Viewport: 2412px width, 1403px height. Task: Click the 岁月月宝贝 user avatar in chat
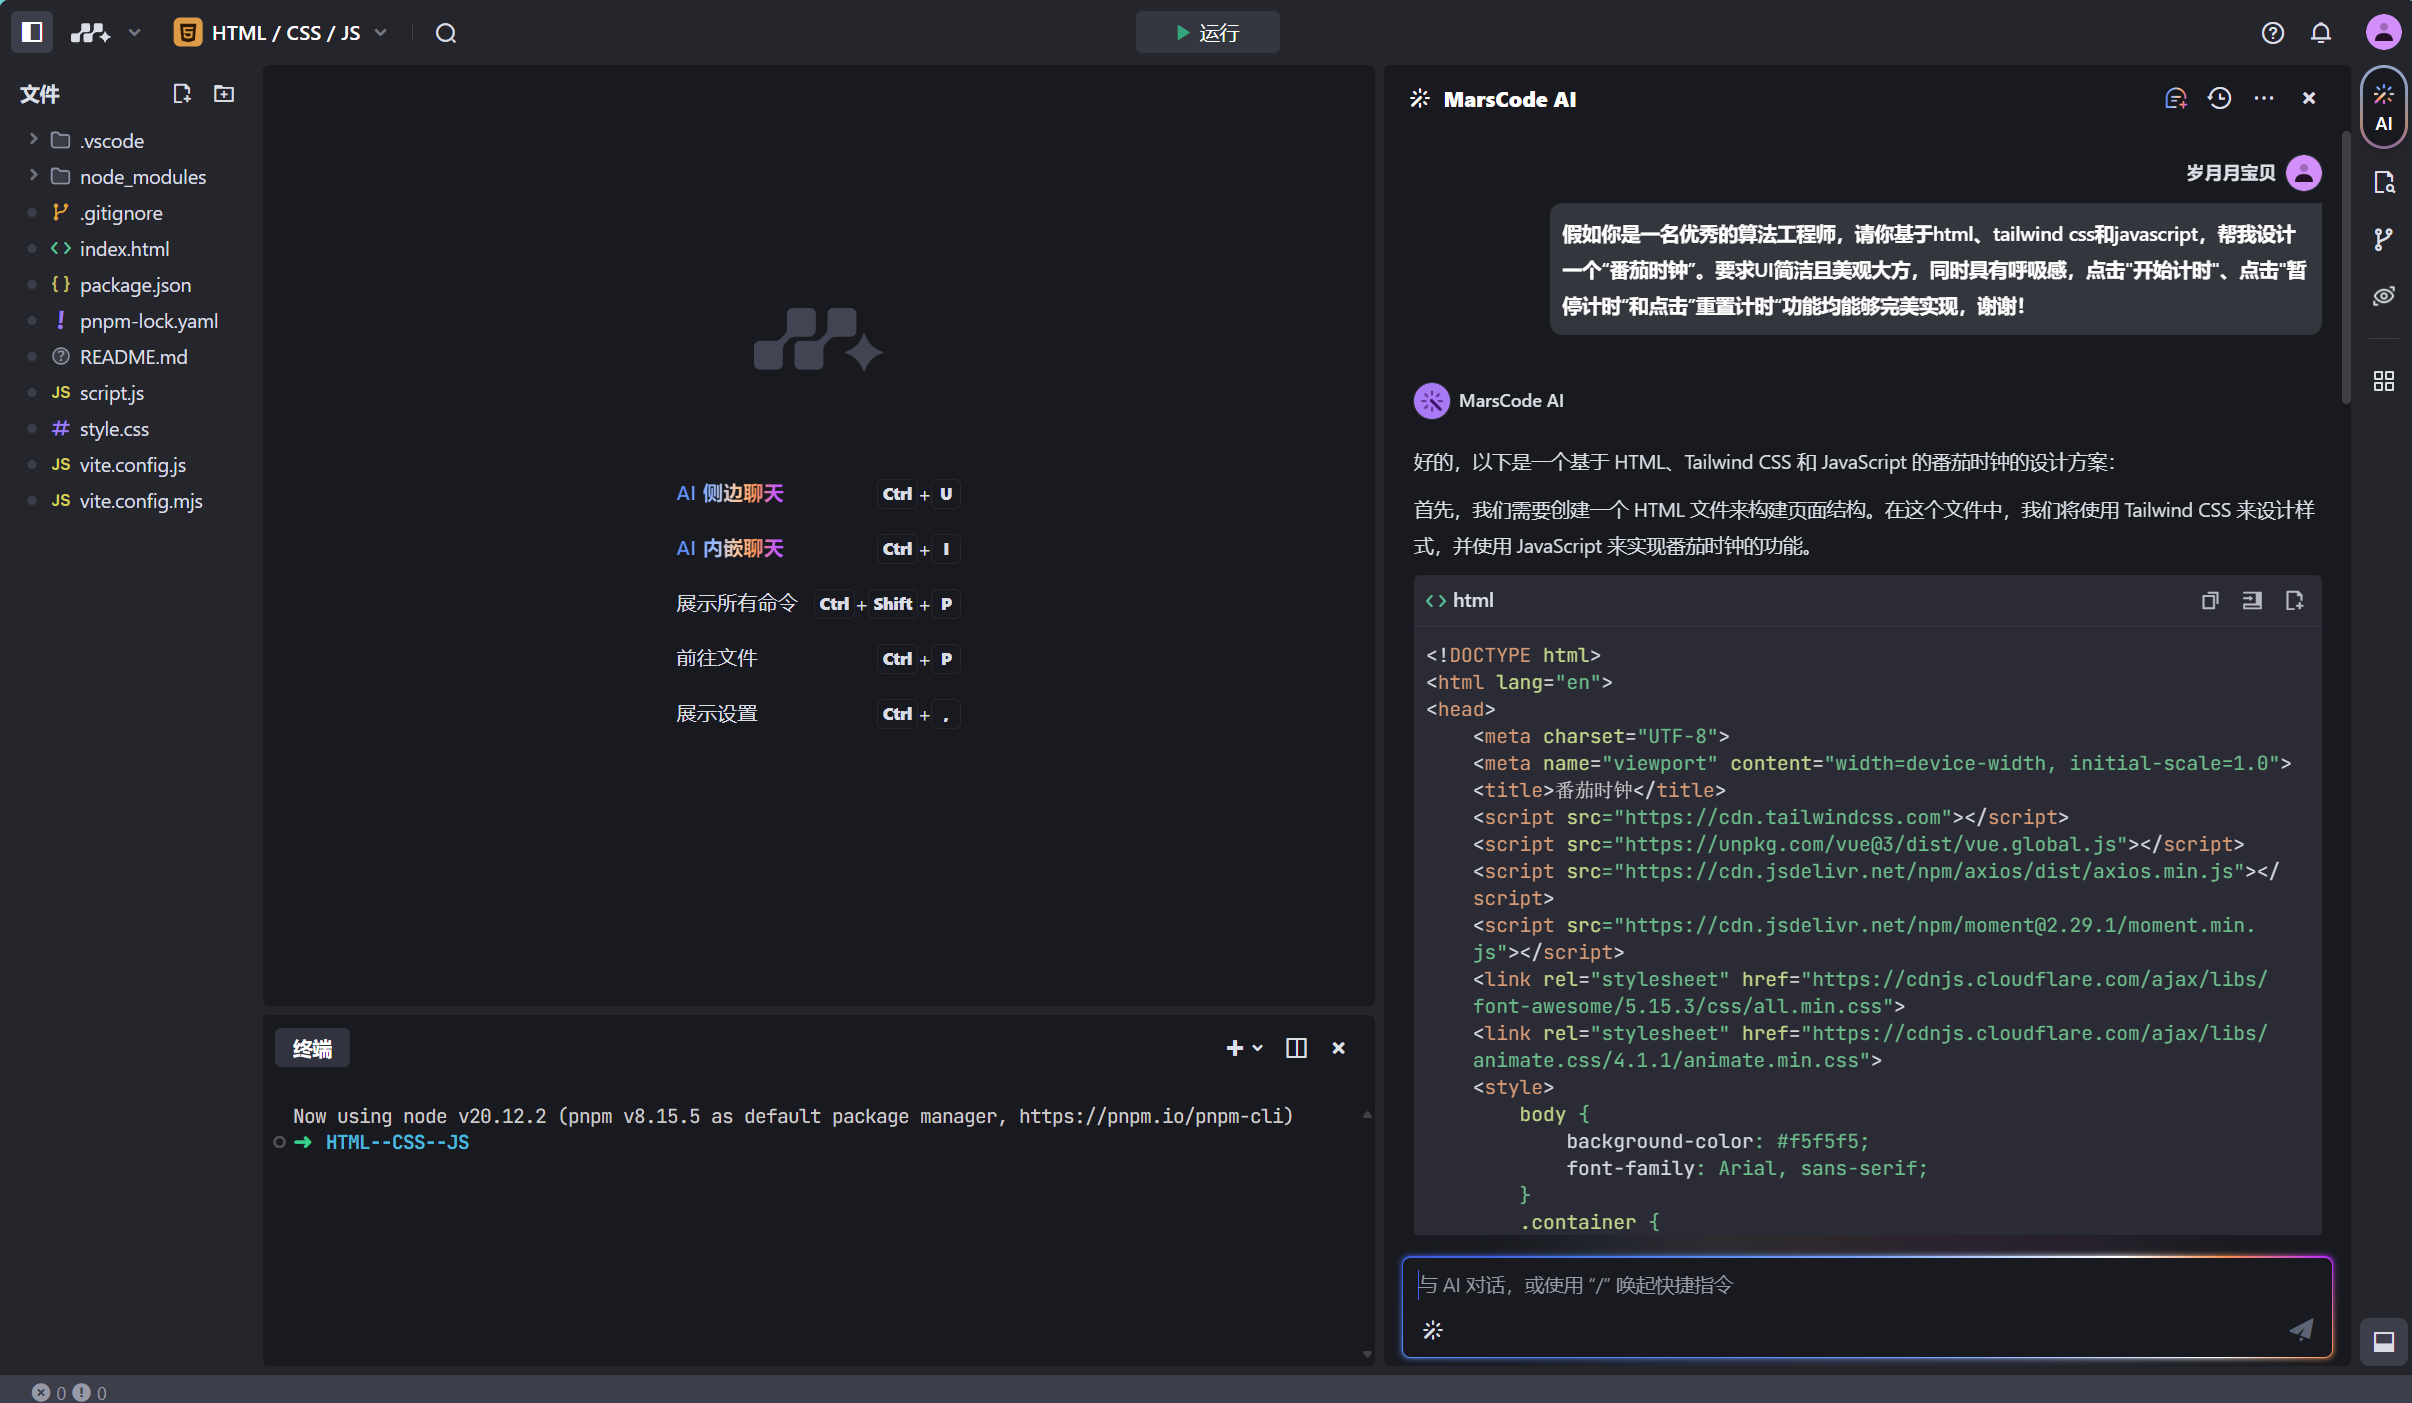click(2304, 173)
